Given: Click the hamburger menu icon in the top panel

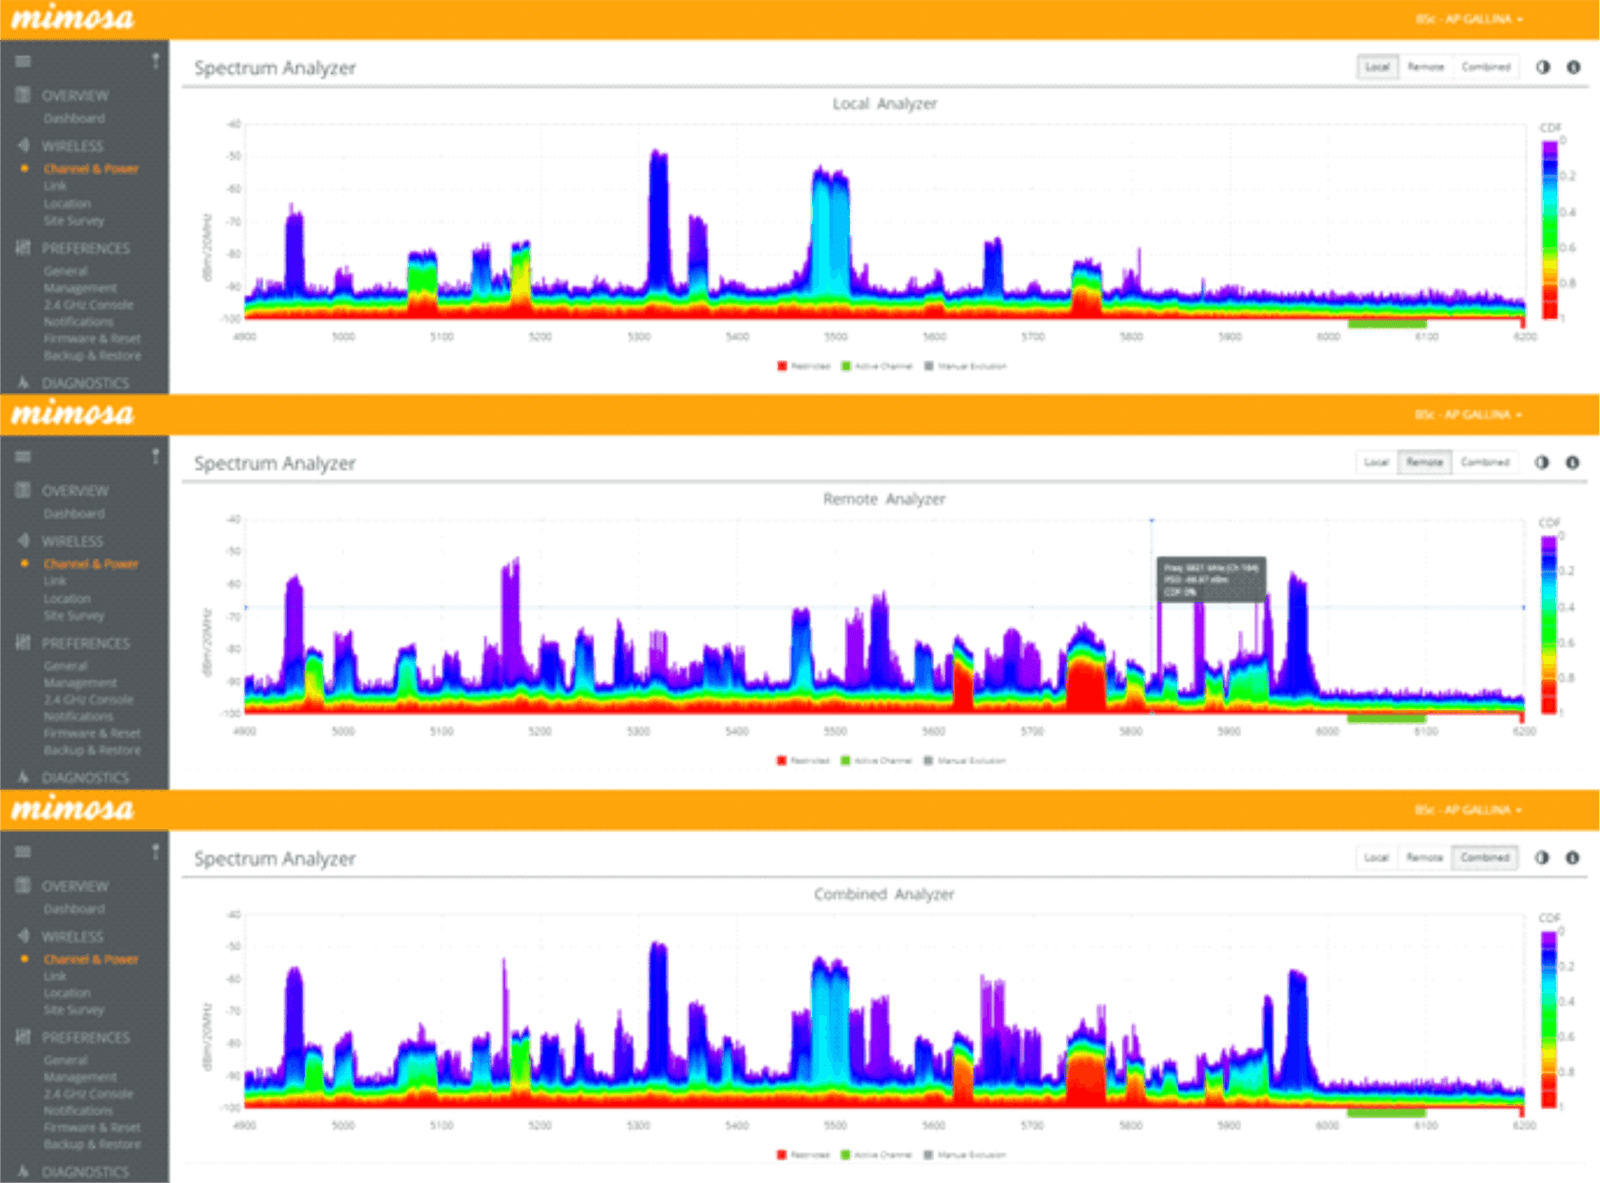Looking at the screenshot, I should tap(23, 62).
